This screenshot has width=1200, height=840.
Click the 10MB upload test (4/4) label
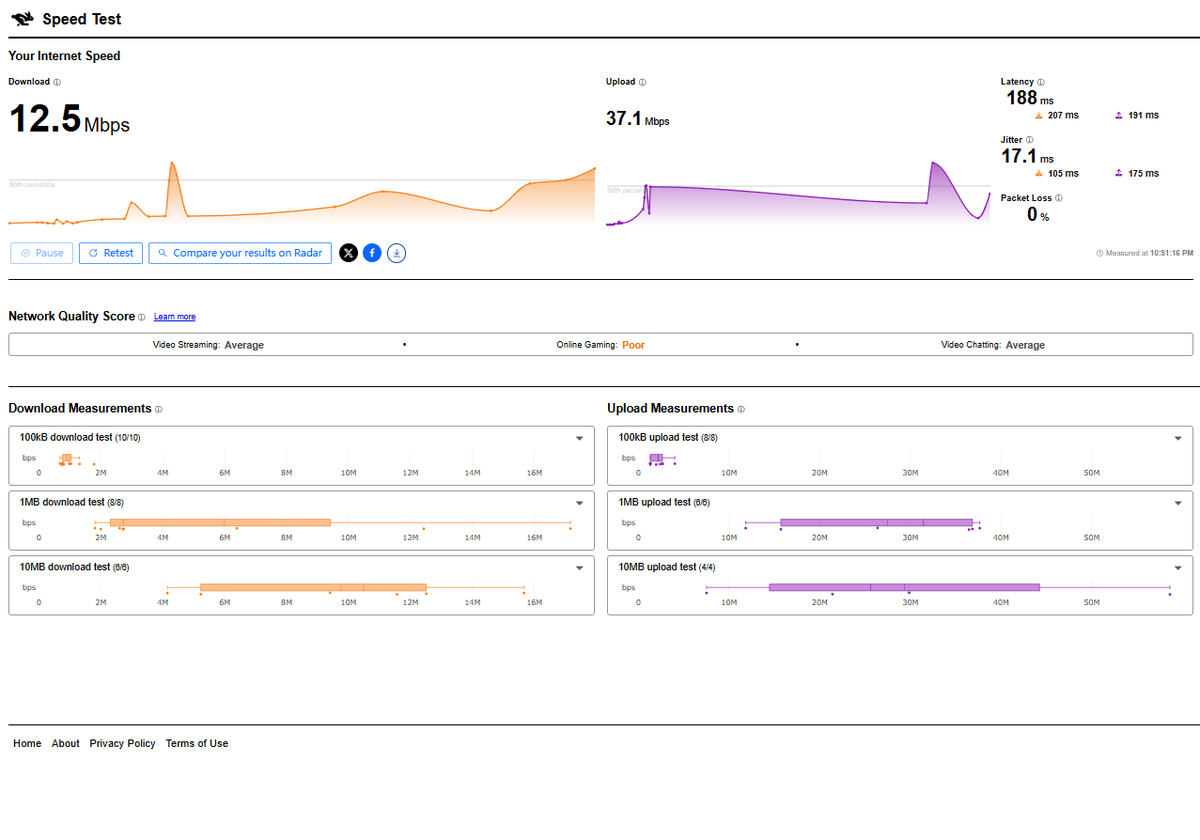click(x=667, y=568)
